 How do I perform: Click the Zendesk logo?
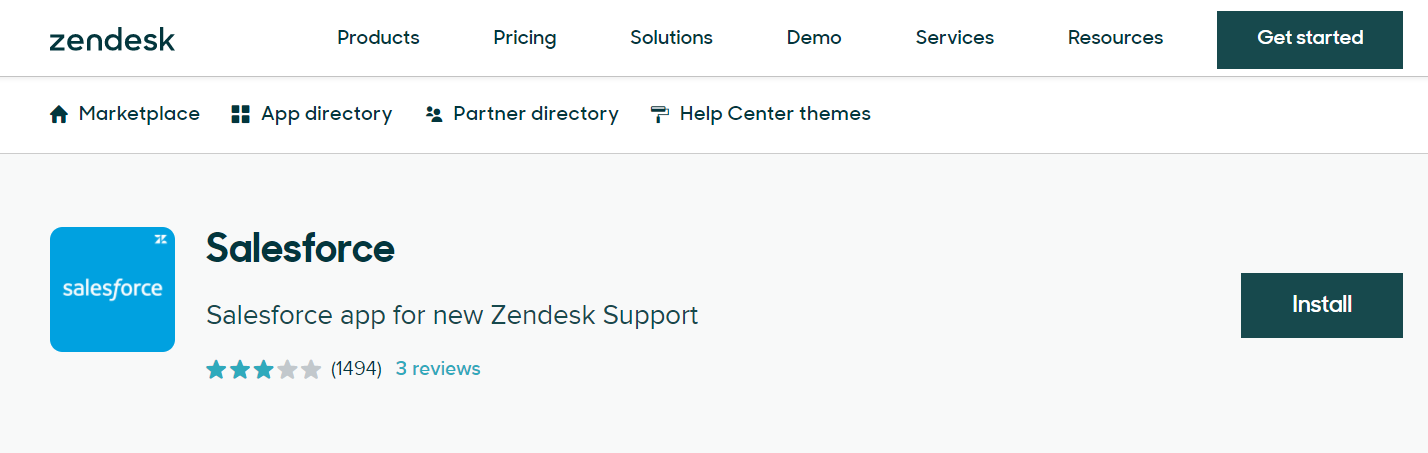112,40
